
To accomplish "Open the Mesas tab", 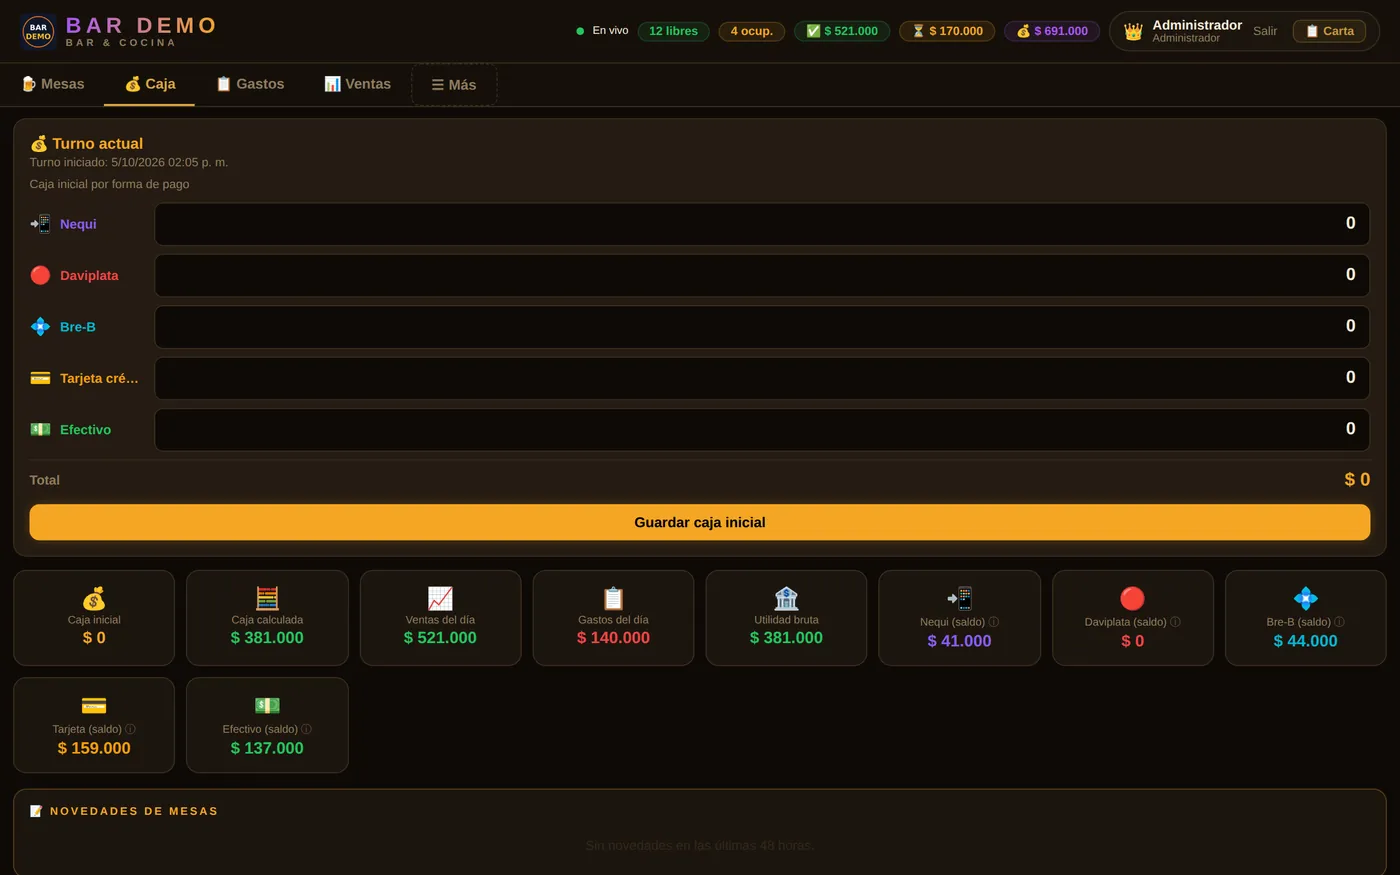I will [x=52, y=84].
